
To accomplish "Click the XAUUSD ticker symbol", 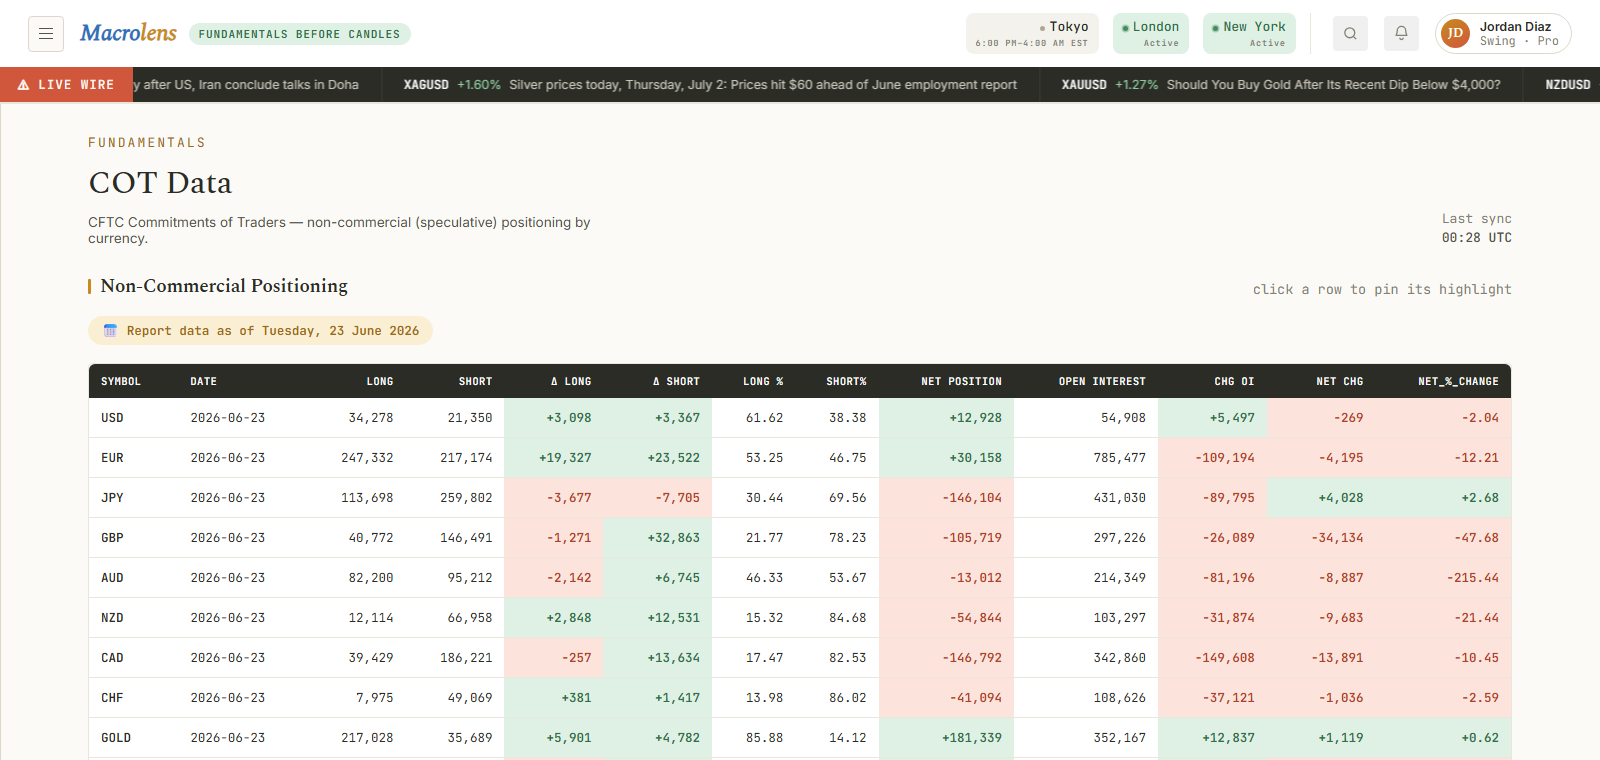I will pyautogui.click(x=1084, y=85).
